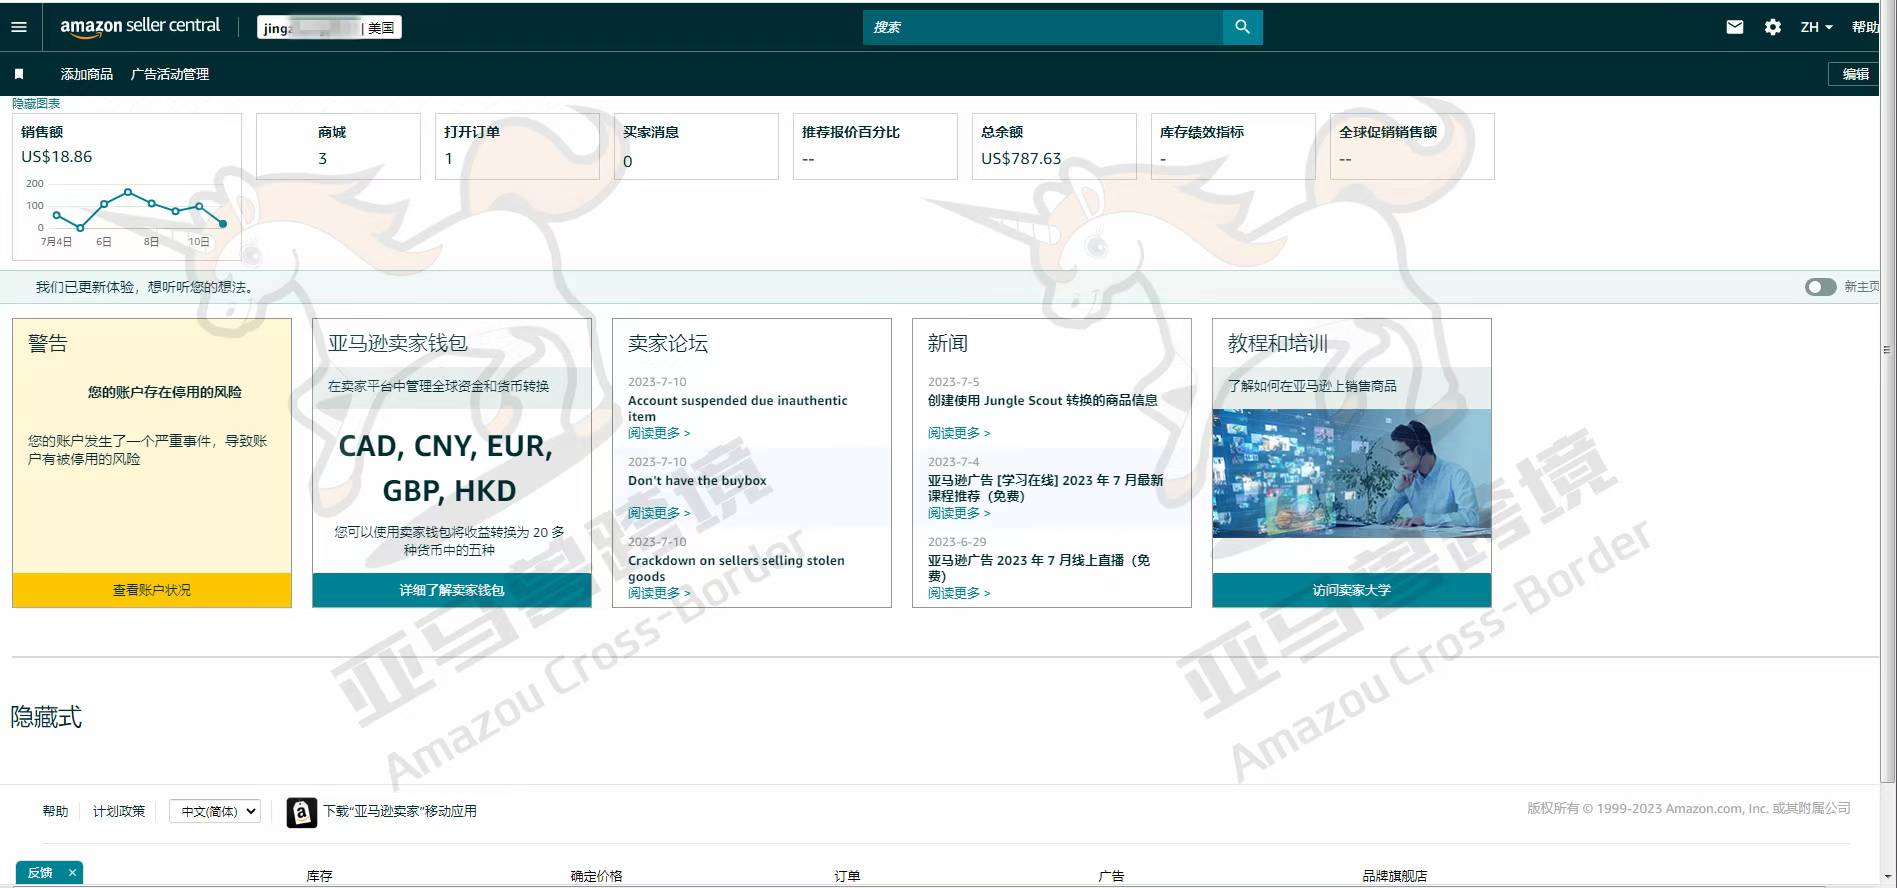Image resolution: width=1897 pixels, height=888 pixels.
Task: Click the Amazon Seller Central logo
Action: point(140,27)
